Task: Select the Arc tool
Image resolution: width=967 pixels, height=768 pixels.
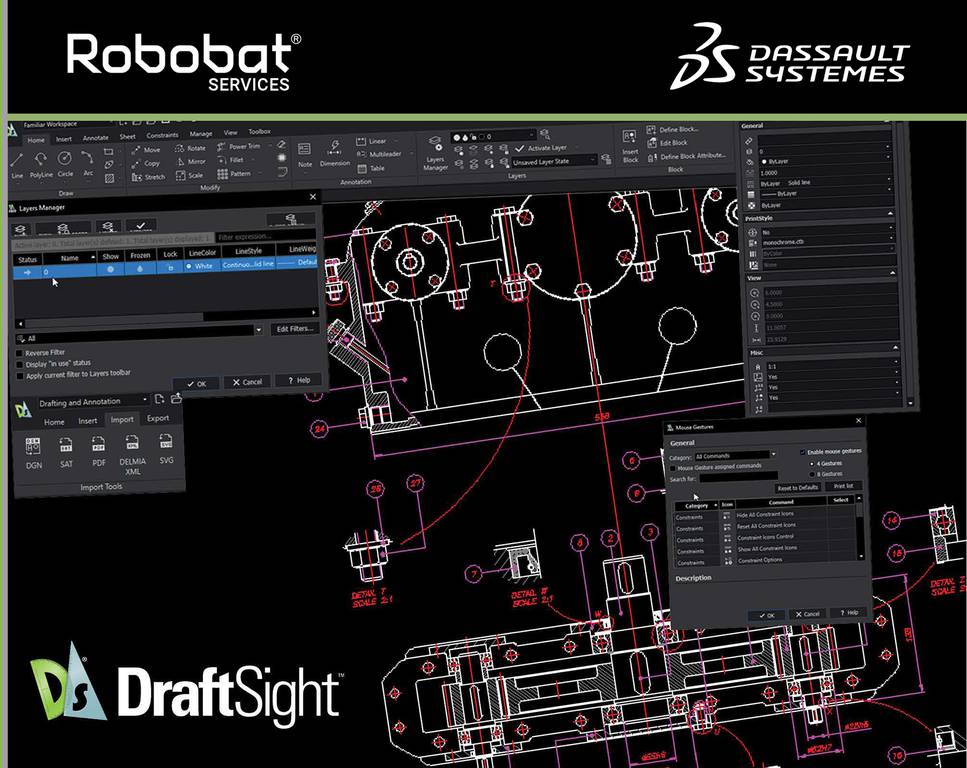Action: (88, 163)
